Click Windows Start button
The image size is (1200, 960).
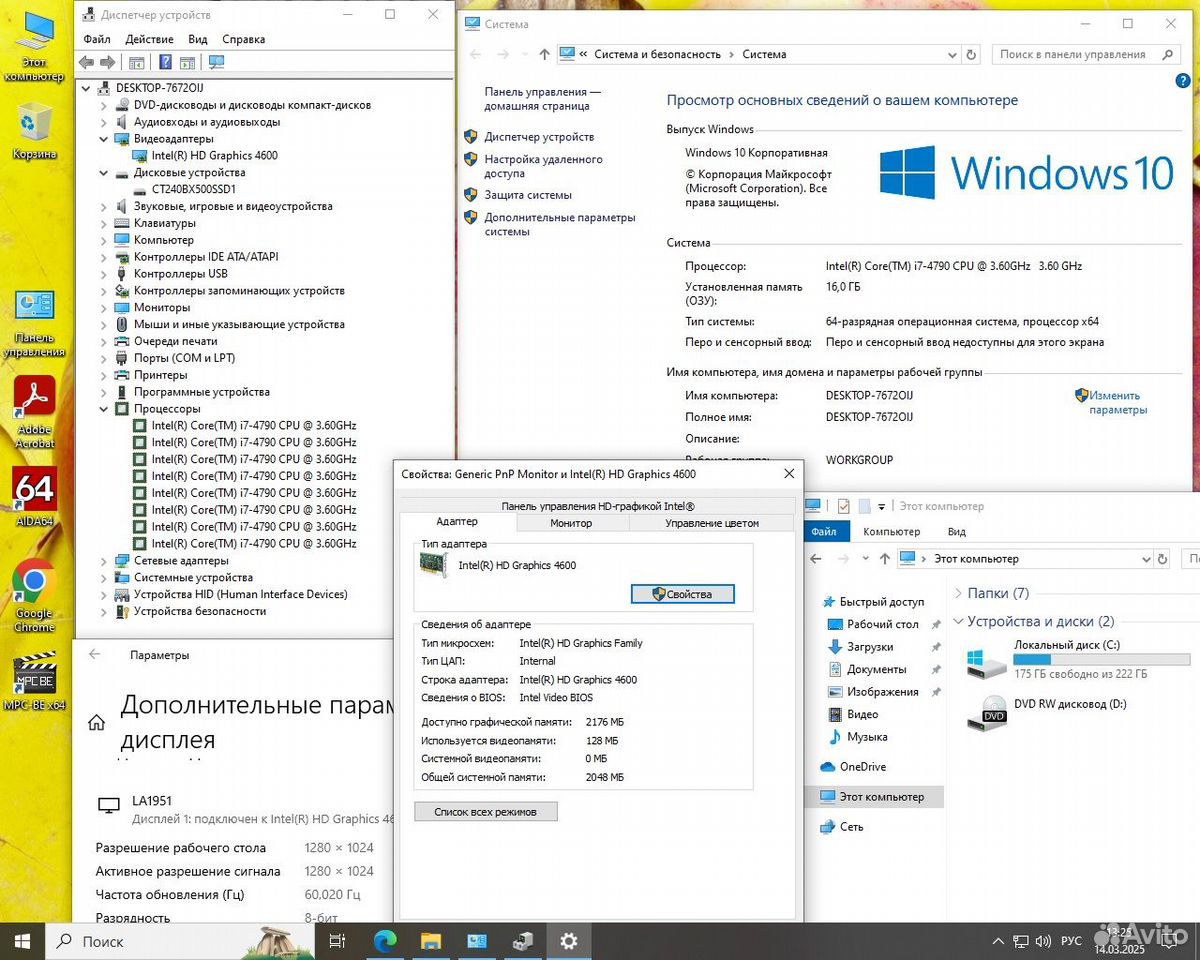pos(22,941)
